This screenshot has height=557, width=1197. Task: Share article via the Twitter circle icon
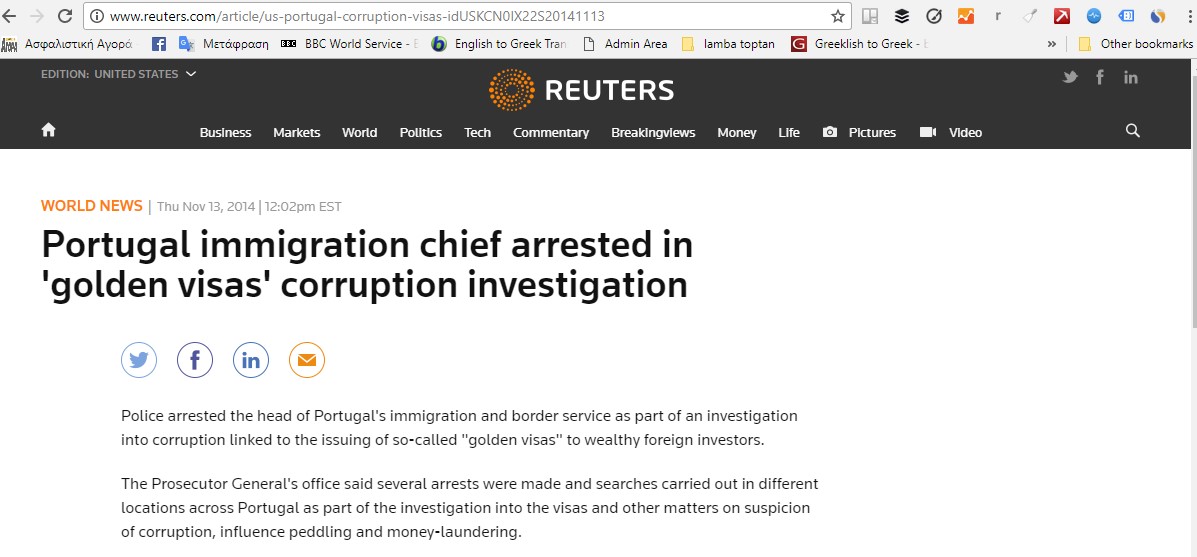tap(139, 360)
